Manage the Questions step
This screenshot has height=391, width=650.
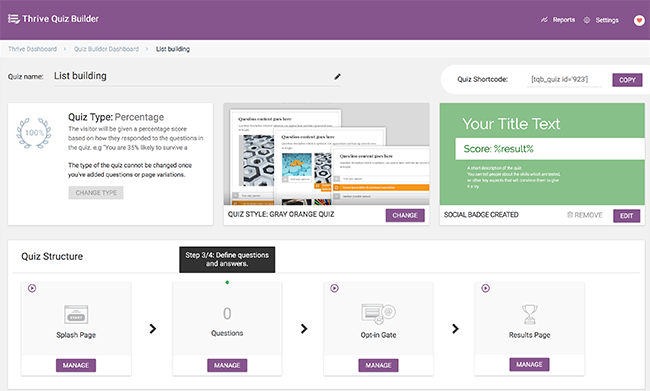(227, 365)
